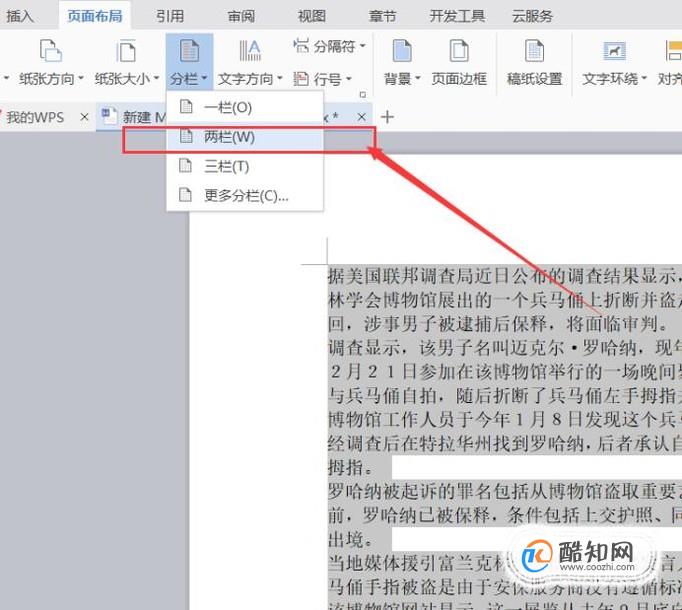
Task: Switch to the 开发工具 ribbon tab
Action: [x=457, y=16]
